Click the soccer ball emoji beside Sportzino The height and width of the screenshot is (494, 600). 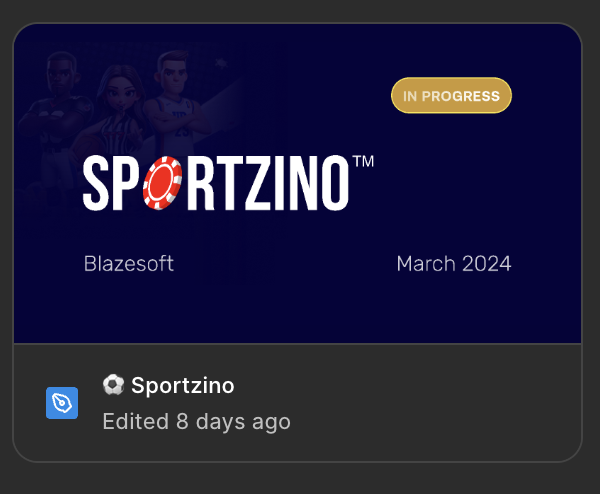click(x=113, y=385)
